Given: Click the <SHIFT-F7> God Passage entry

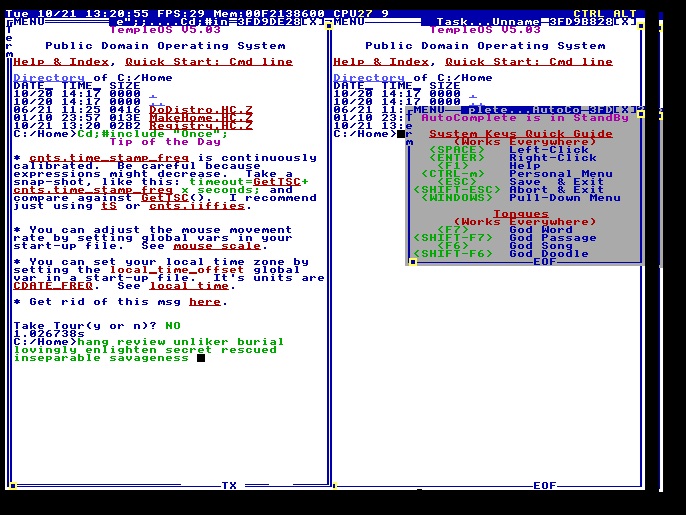Looking at the screenshot, I should click(504, 238).
